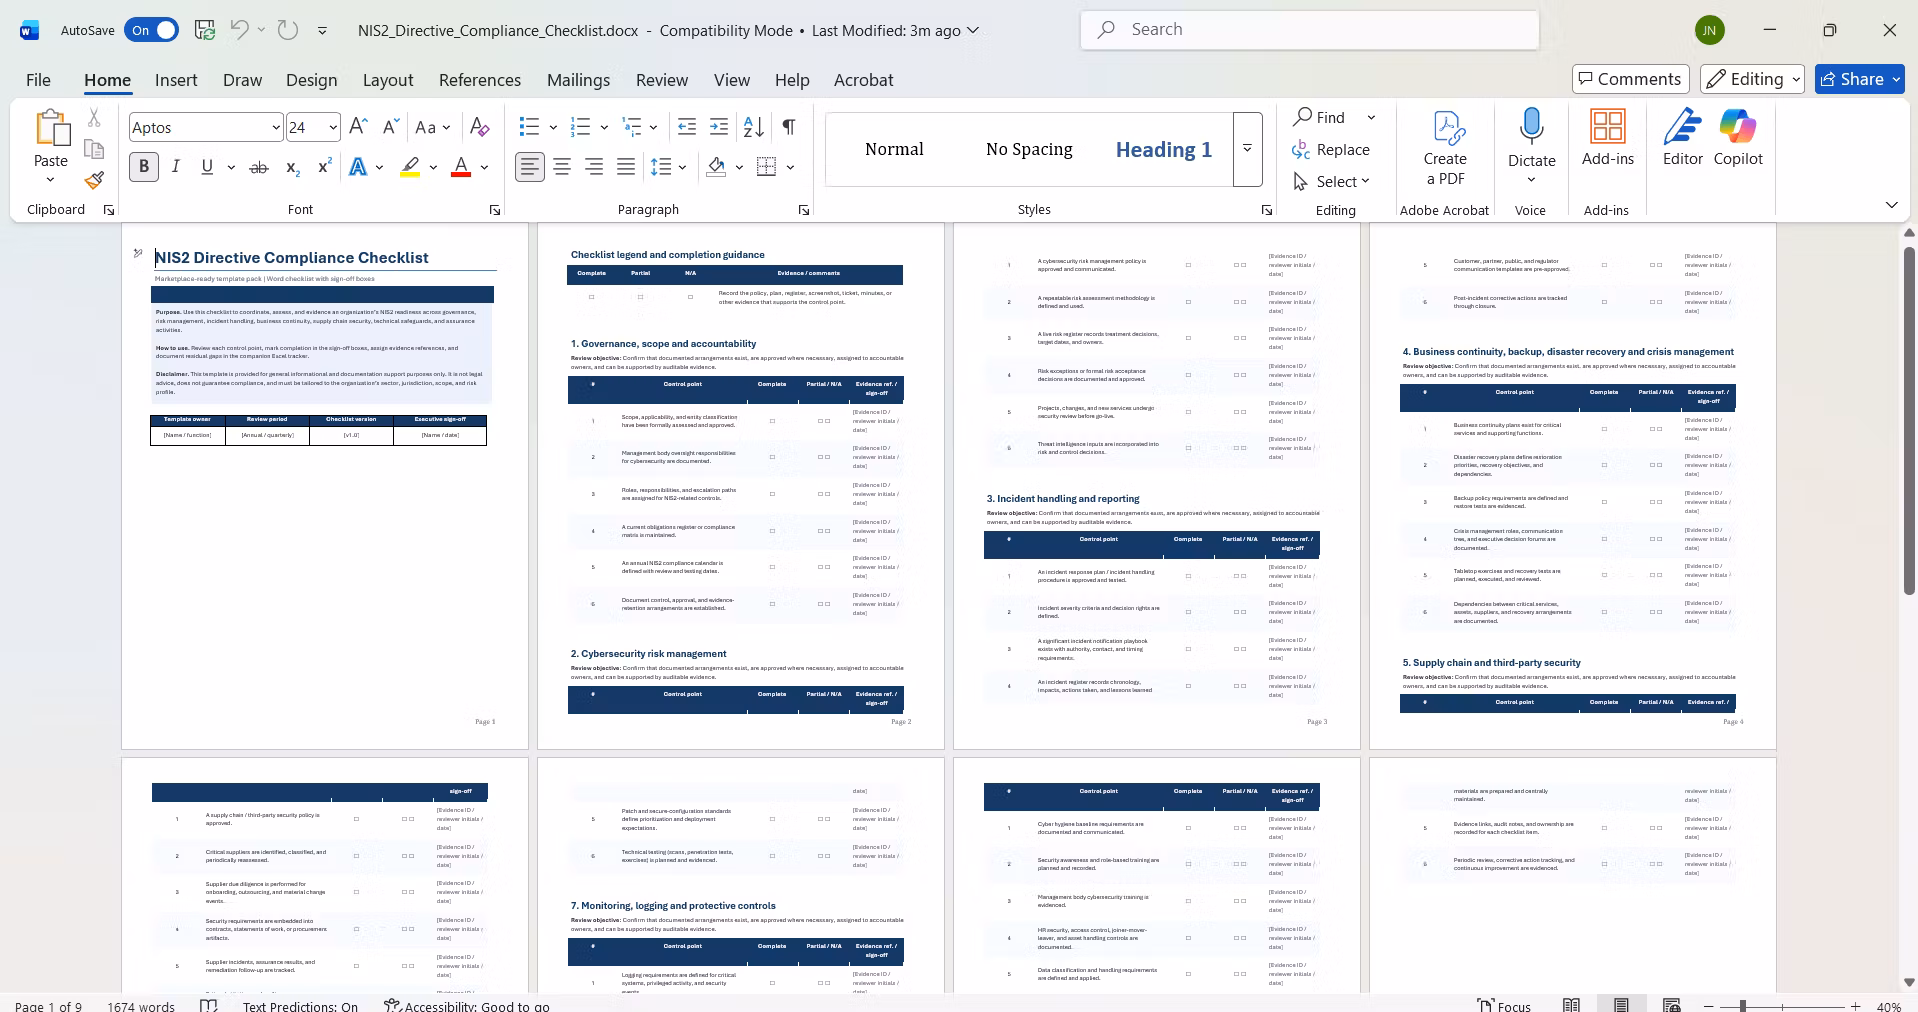Image resolution: width=1918 pixels, height=1012 pixels.
Task: Click the Show/Hide paragraph marks icon
Action: coord(789,127)
